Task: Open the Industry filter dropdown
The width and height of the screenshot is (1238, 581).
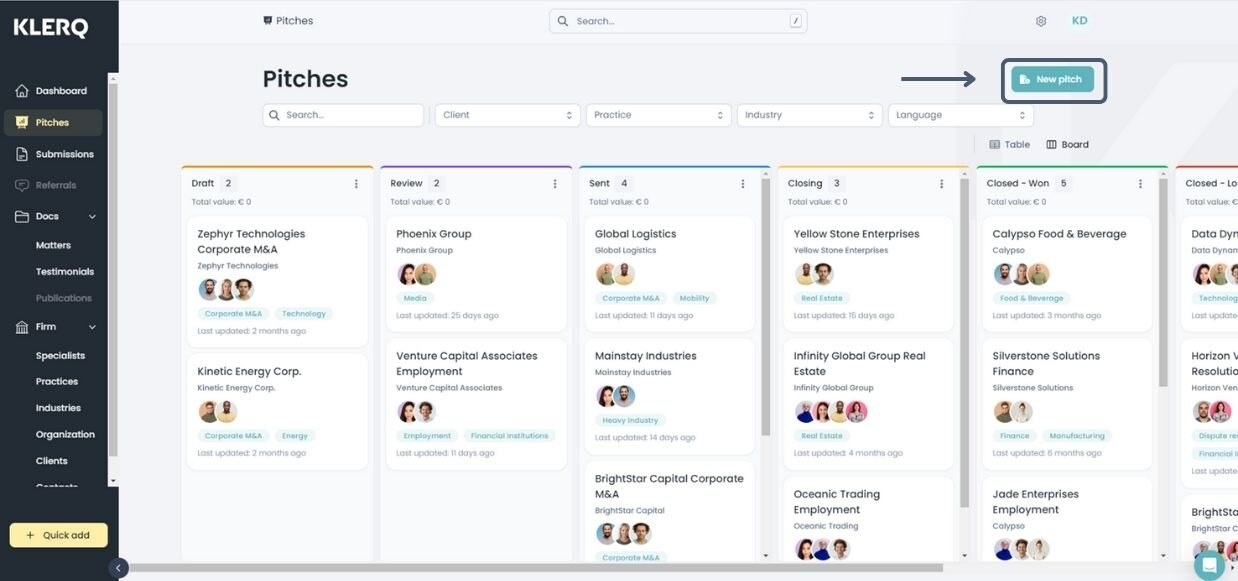Action: [x=809, y=115]
